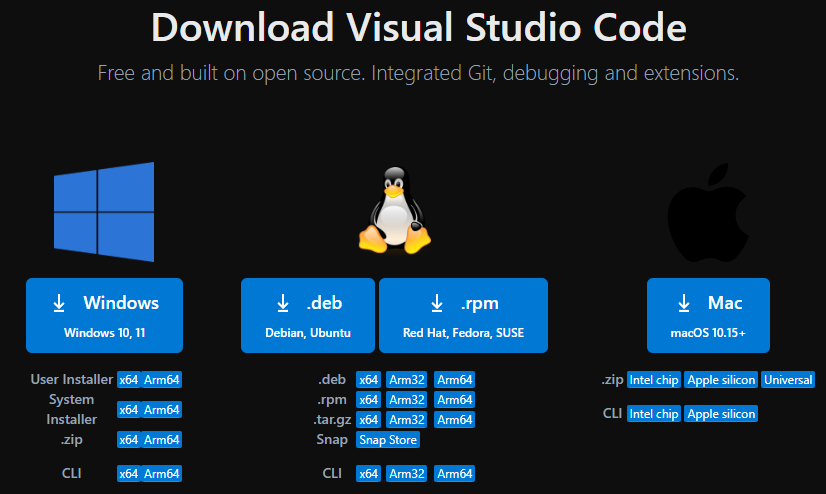Download Linux CLI x64

368,473
